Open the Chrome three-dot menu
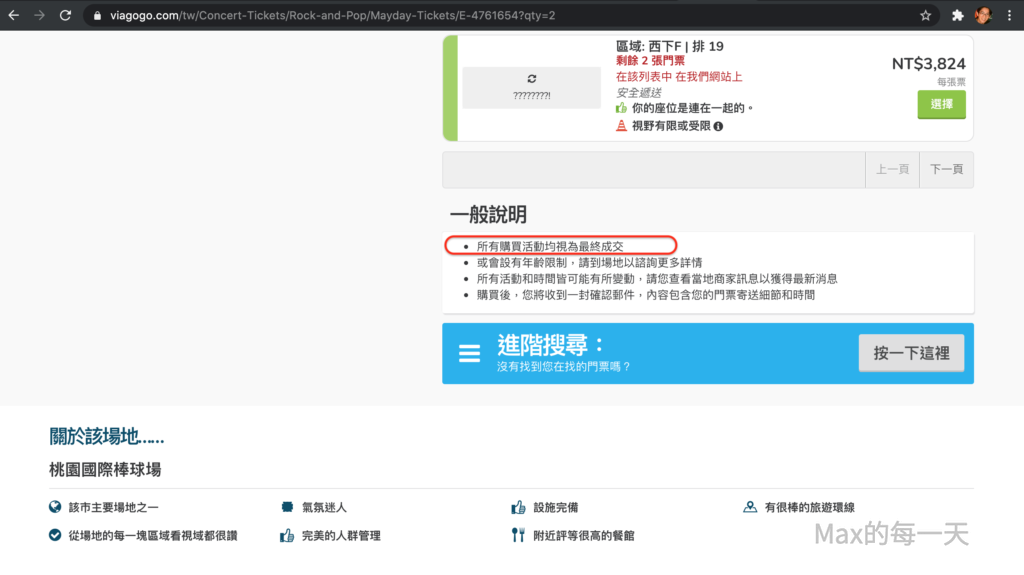 [1008, 16]
